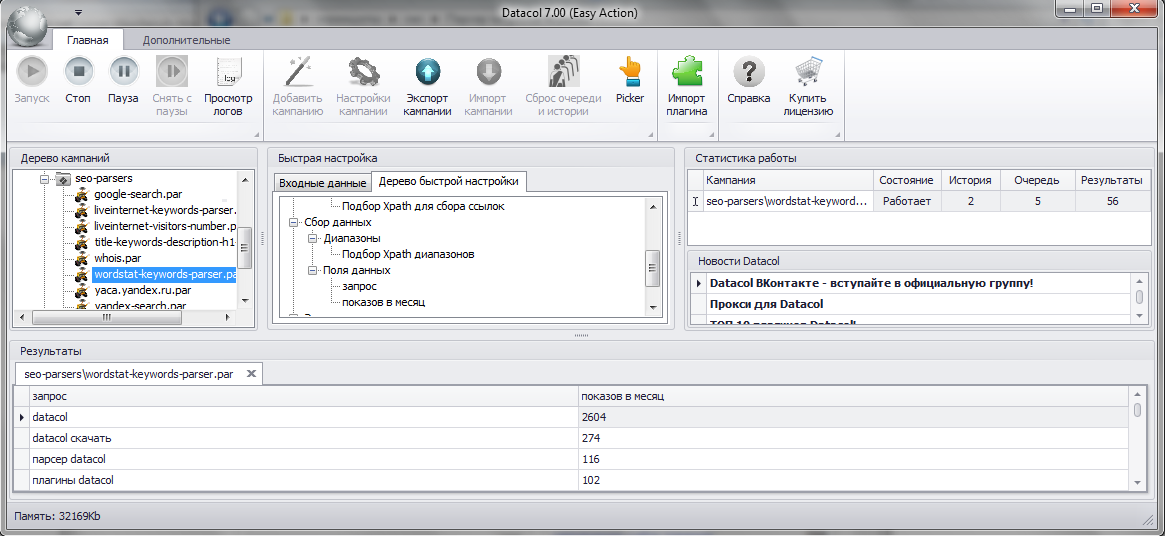
Task: Click Снять с паузы icon
Action: (172, 72)
